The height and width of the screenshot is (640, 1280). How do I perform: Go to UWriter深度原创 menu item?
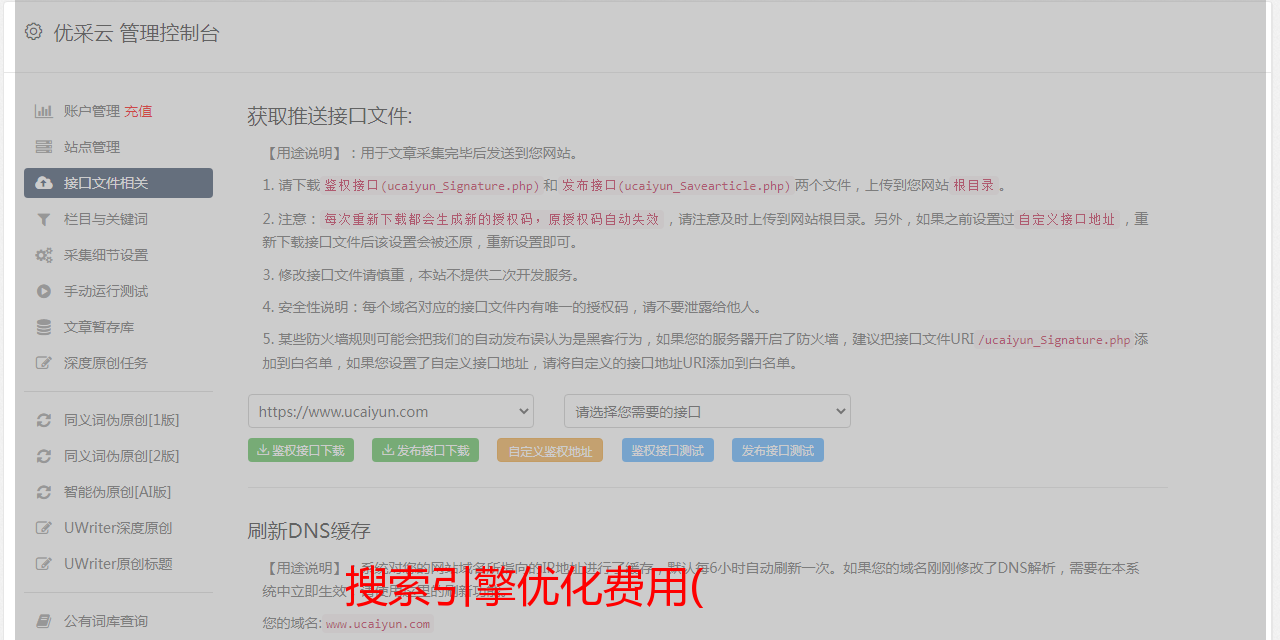118,528
